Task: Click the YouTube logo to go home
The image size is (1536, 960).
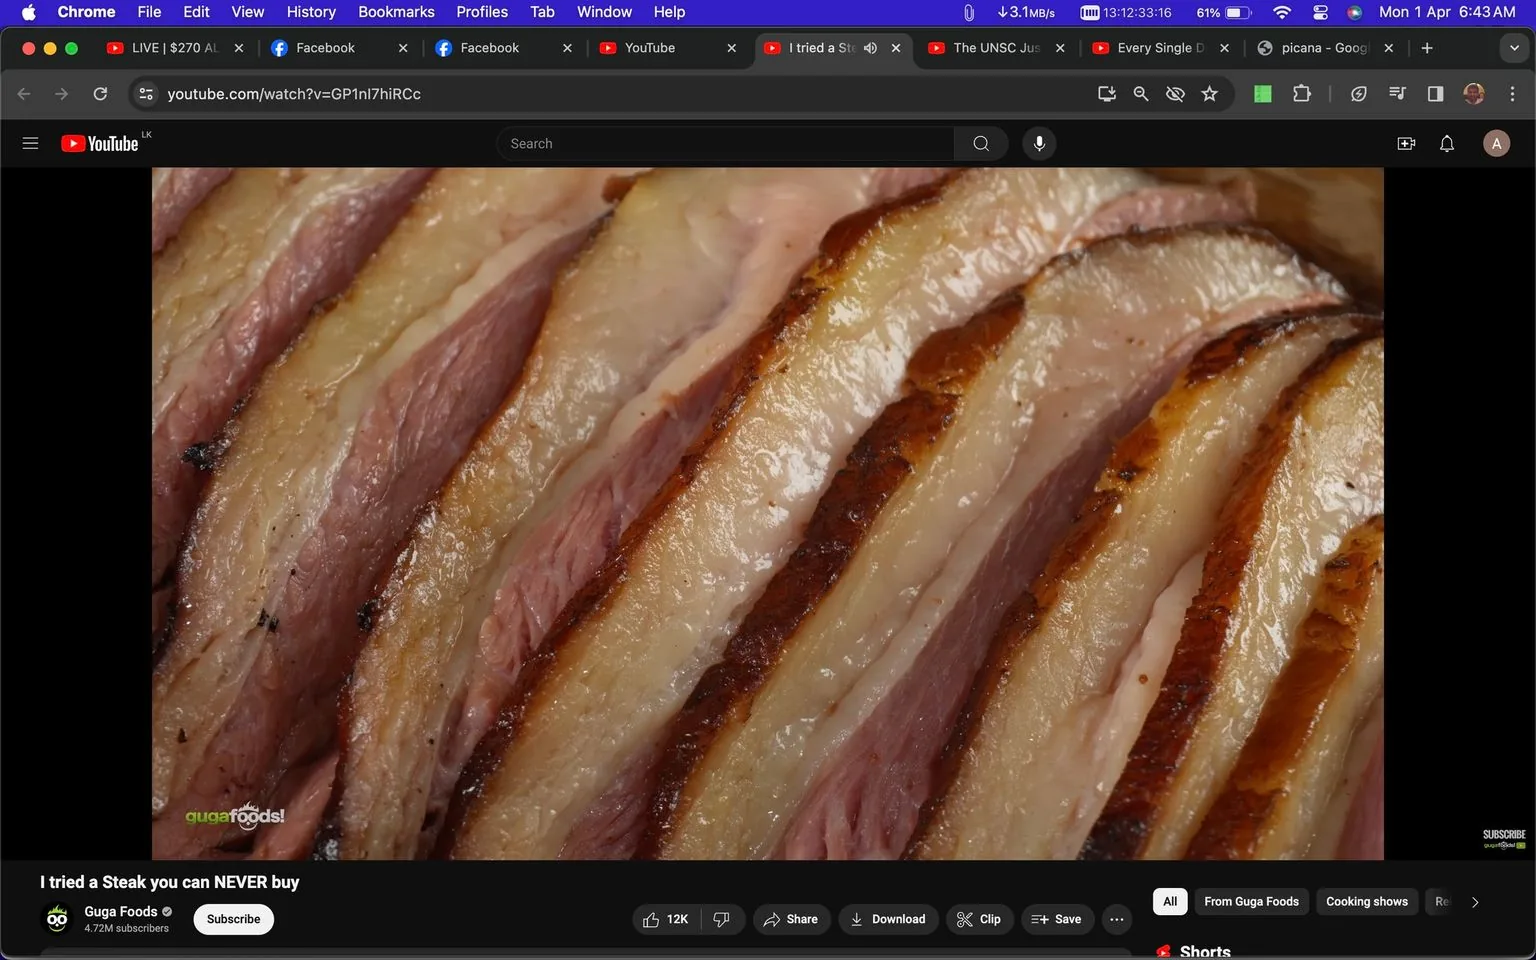Action: pos(99,143)
